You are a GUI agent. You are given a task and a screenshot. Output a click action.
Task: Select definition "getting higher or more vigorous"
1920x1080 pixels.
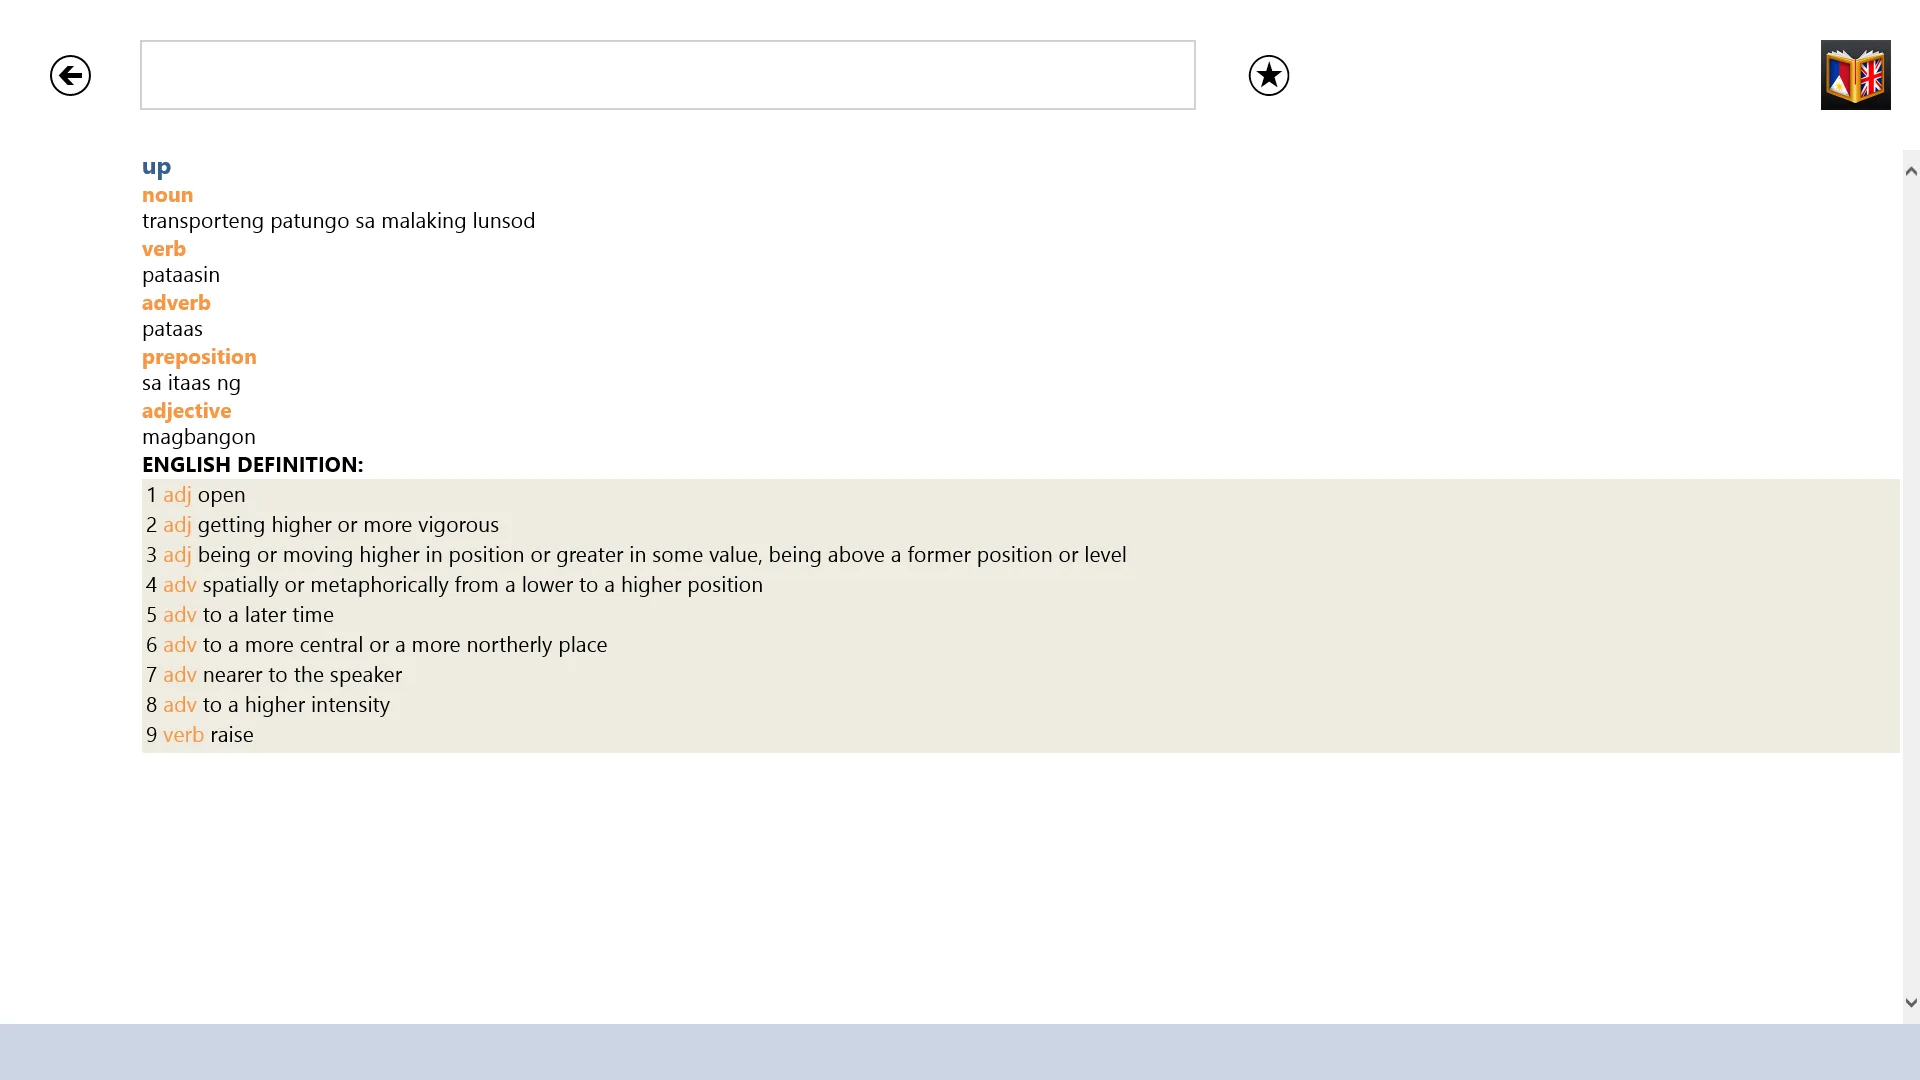[x=348, y=525]
